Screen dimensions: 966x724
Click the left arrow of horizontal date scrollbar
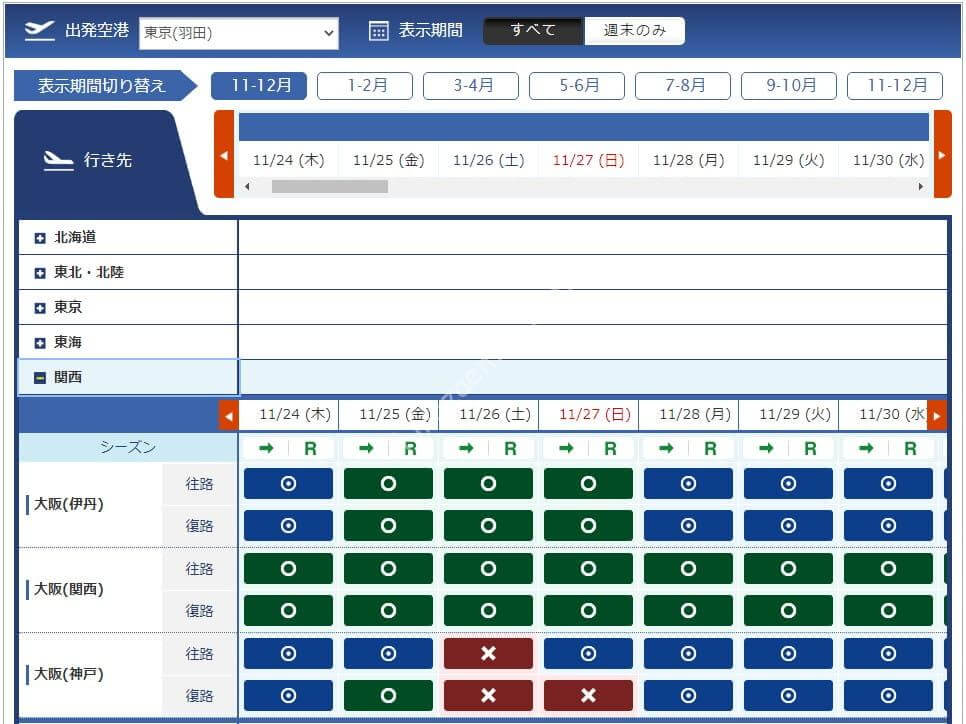point(248,186)
